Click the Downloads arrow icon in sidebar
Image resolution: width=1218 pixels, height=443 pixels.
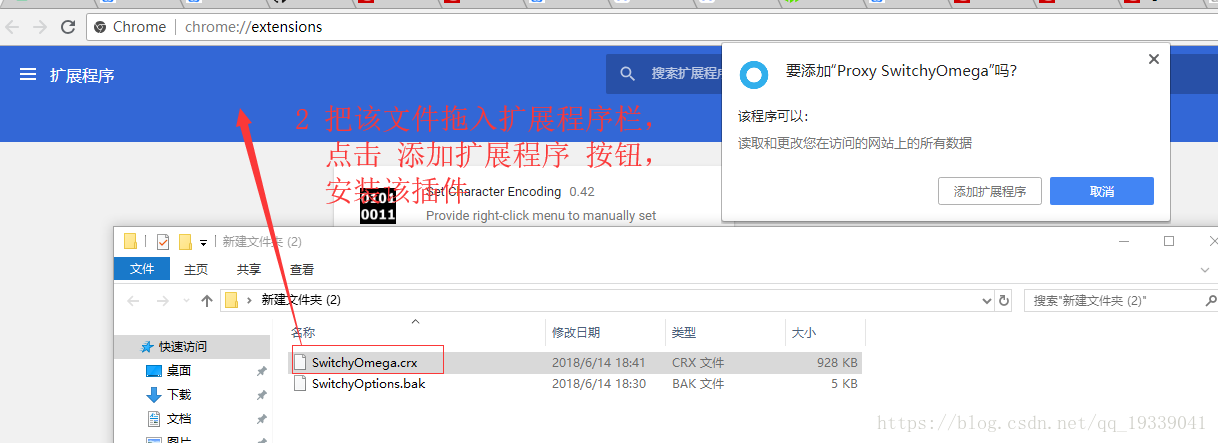click(x=154, y=395)
